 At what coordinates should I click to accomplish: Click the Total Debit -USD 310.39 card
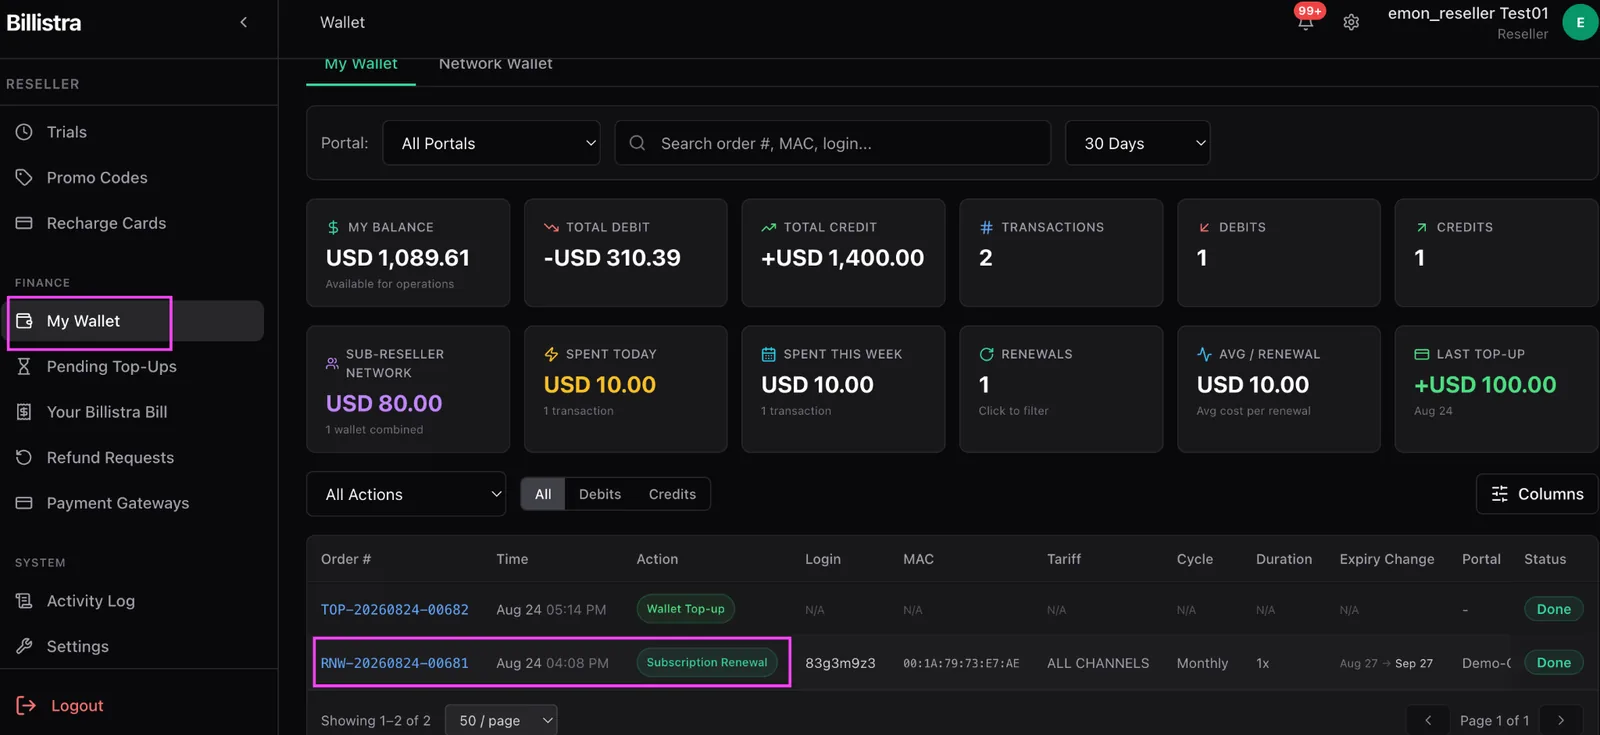[626, 253]
